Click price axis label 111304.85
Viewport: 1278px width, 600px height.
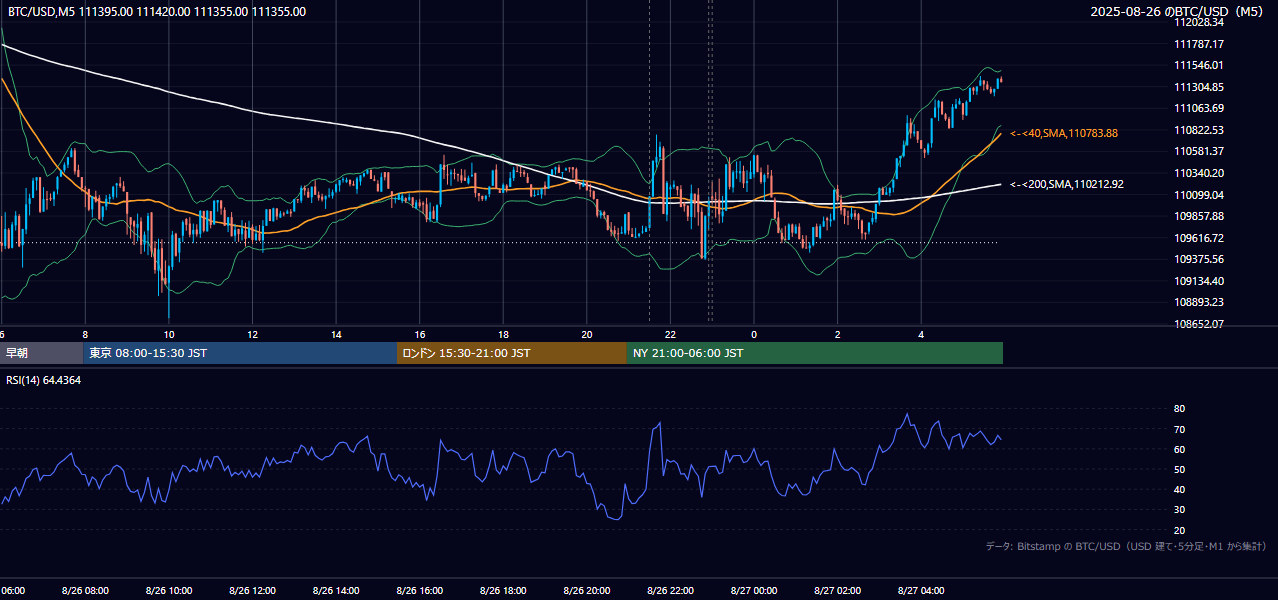click(1199, 87)
